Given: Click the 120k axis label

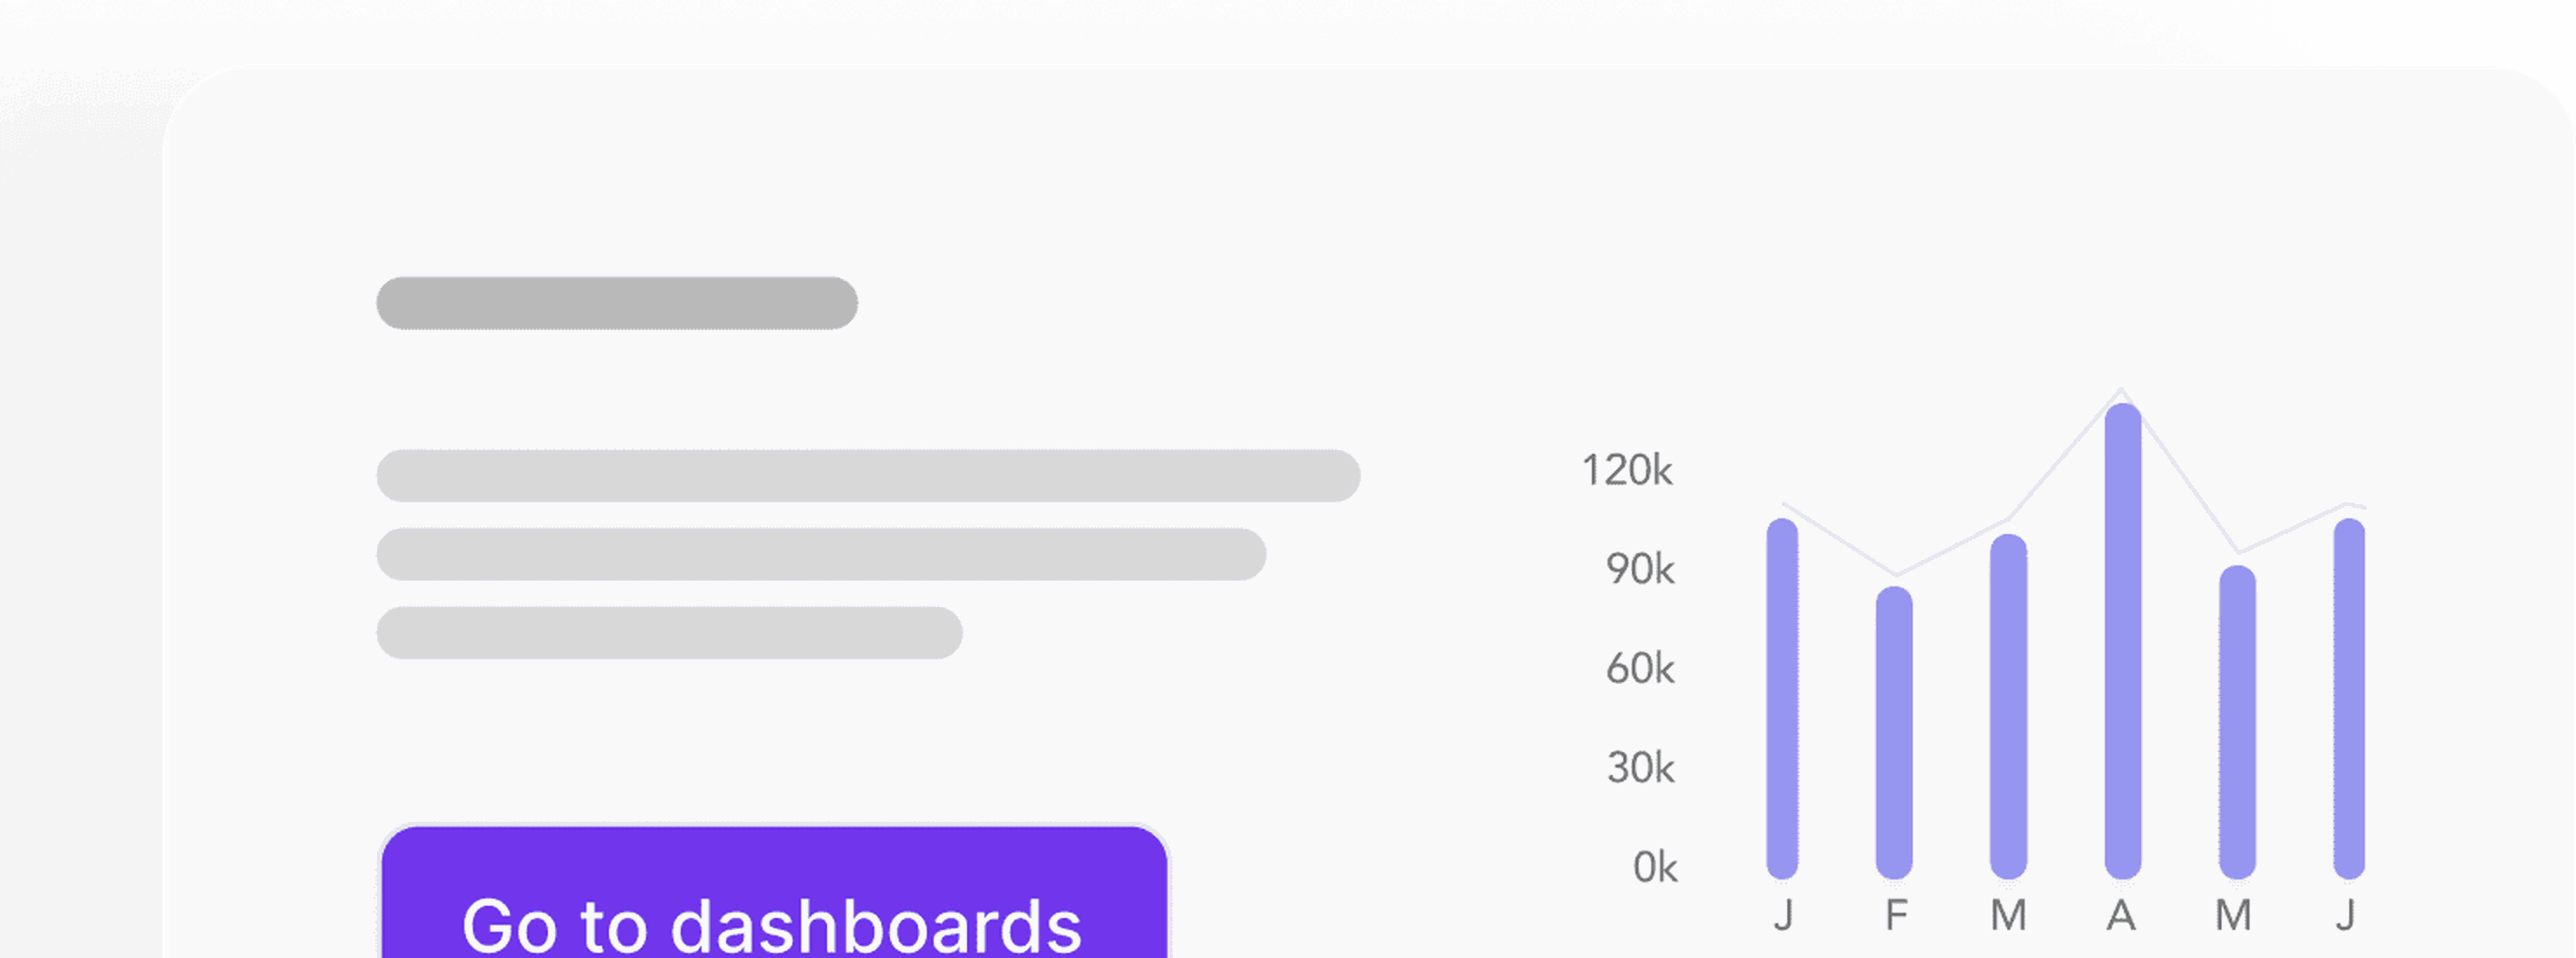Looking at the screenshot, I should pyautogui.click(x=1626, y=470).
